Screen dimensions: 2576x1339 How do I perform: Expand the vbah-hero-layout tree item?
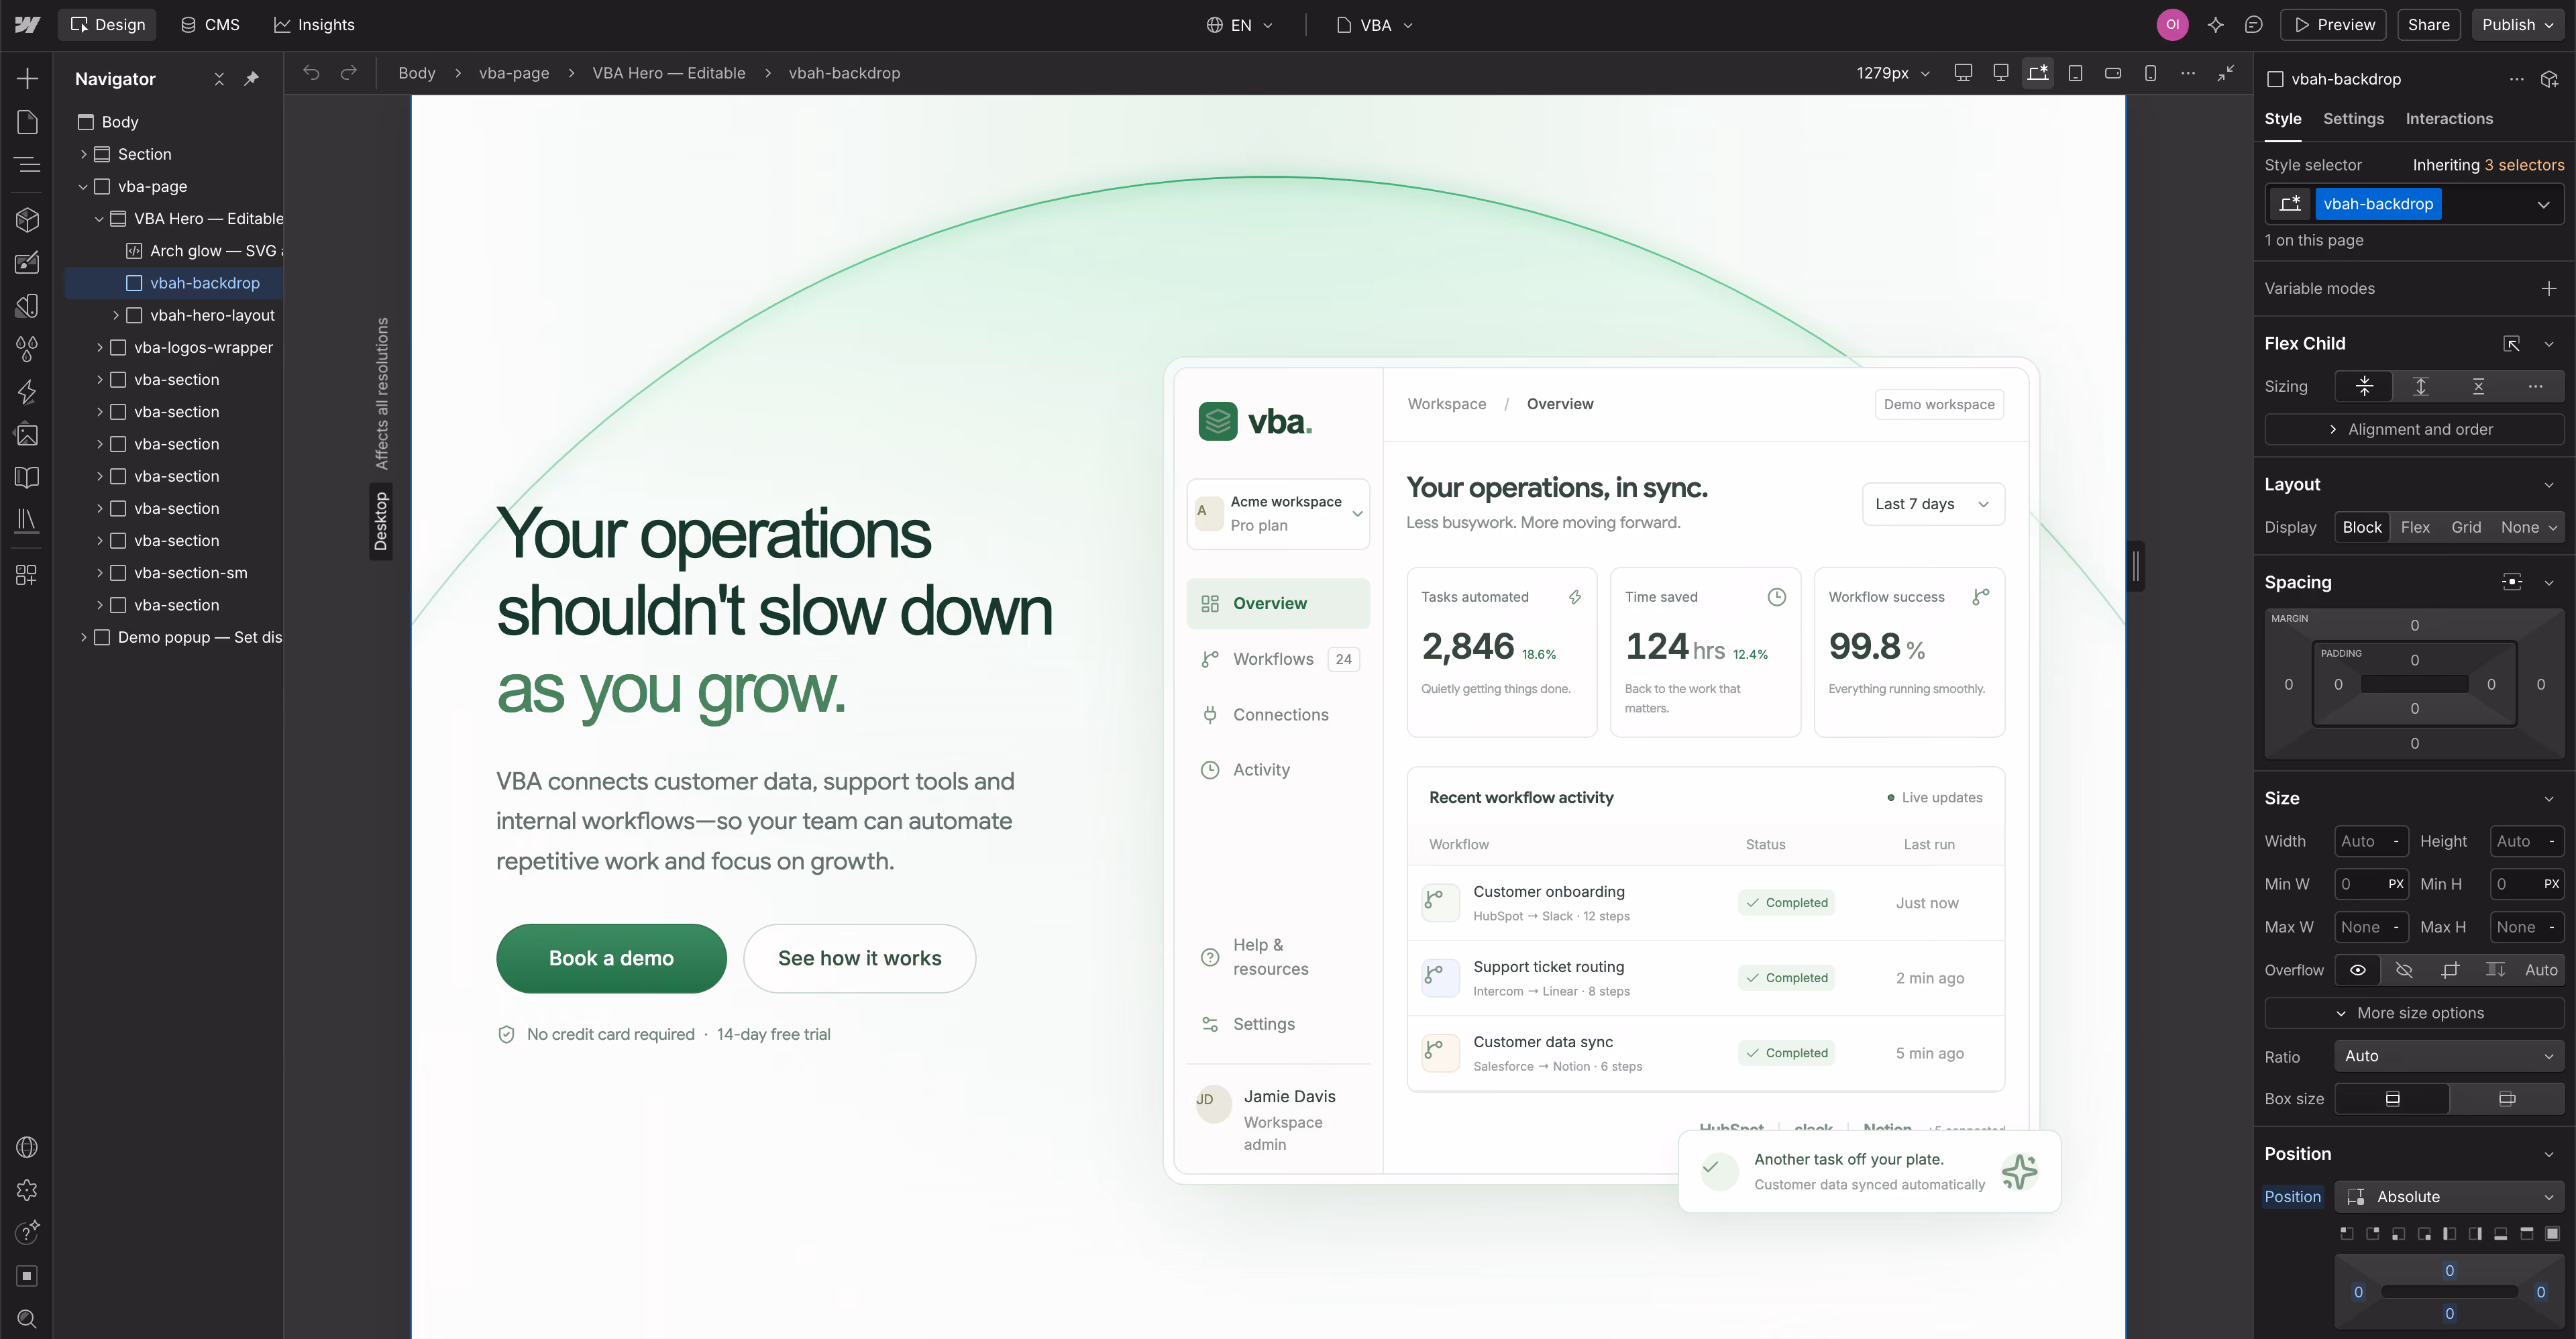(x=116, y=315)
